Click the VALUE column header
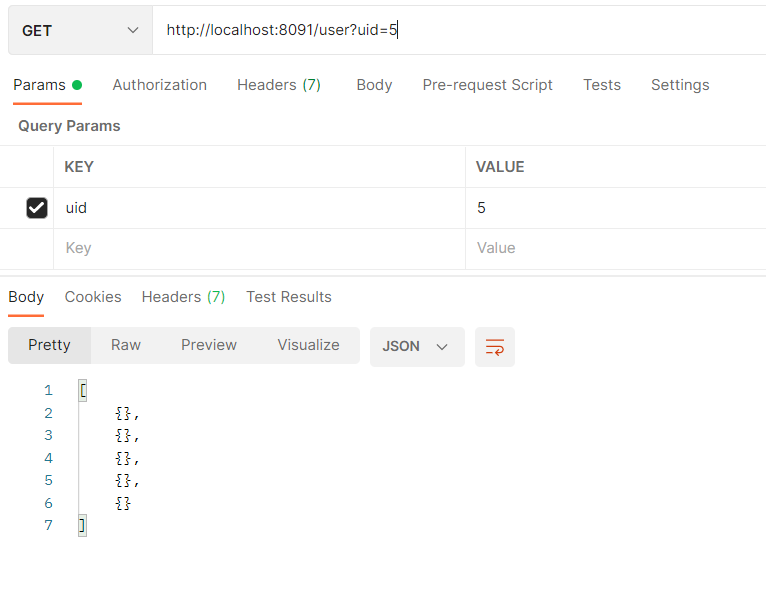The image size is (766, 590). [500, 167]
